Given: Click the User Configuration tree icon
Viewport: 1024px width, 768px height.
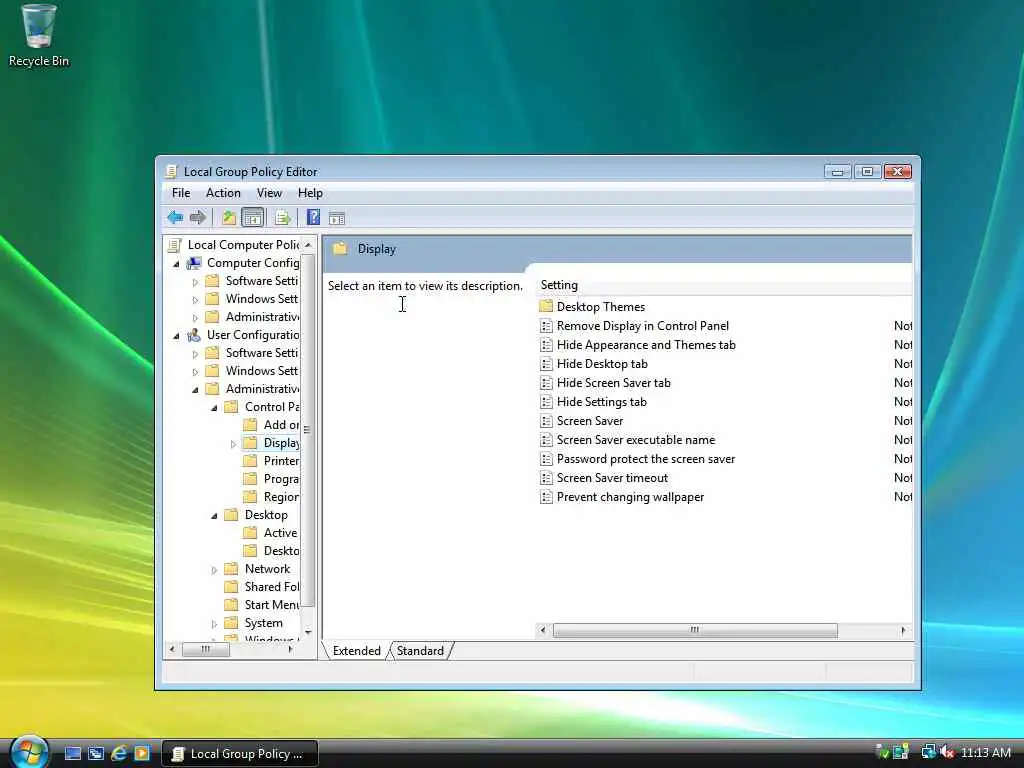Looking at the screenshot, I should pos(194,335).
